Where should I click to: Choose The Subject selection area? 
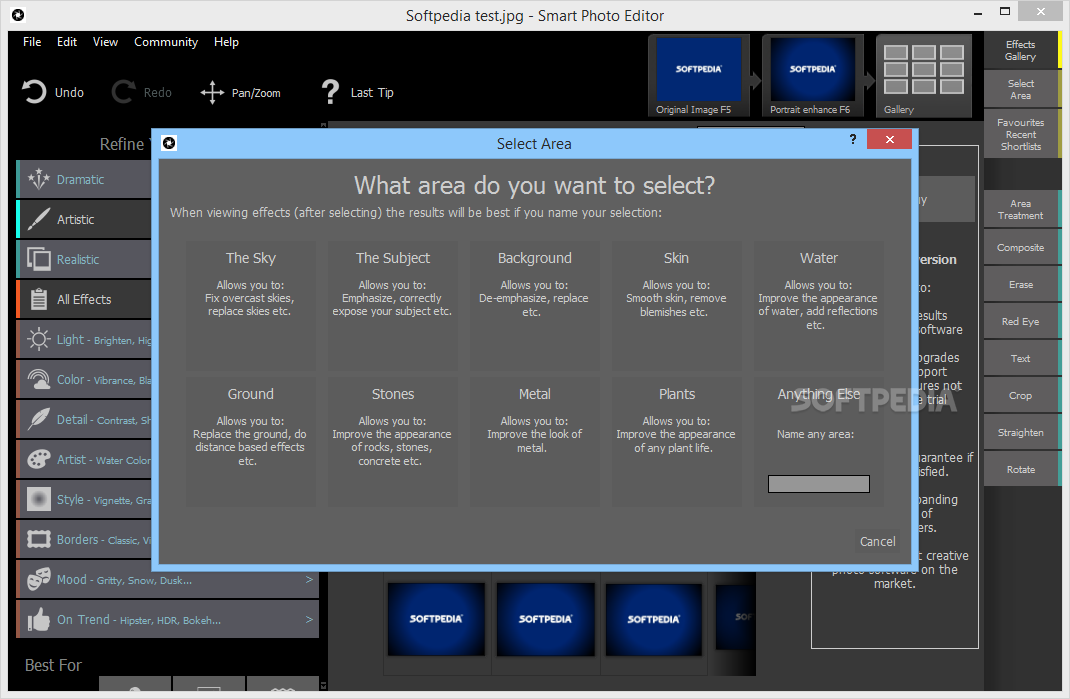point(392,305)
